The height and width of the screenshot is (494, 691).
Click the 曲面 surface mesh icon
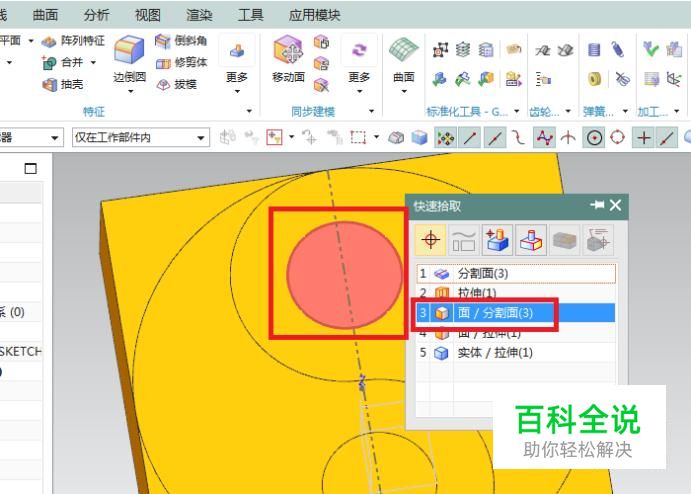[403, 50]
